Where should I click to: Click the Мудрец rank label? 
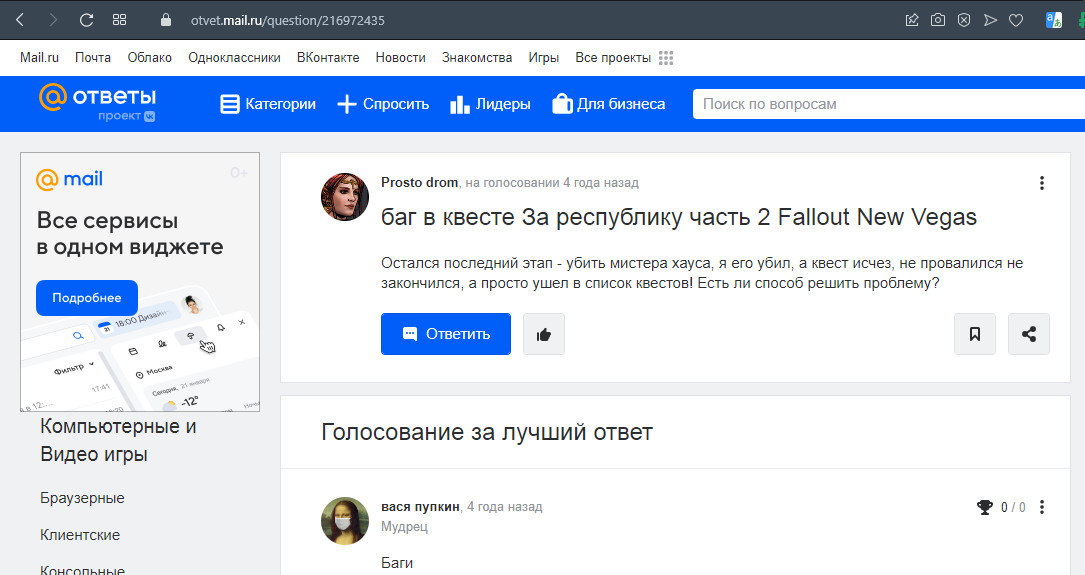[x=404, y=527]
